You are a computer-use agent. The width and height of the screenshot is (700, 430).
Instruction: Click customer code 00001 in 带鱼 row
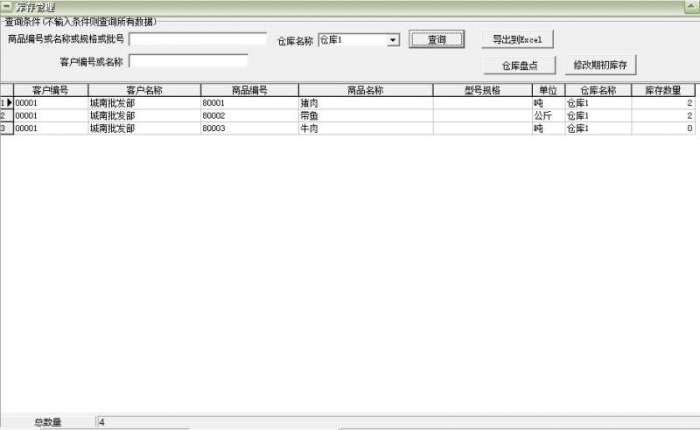pyautogui.click(x=51, y=116)
